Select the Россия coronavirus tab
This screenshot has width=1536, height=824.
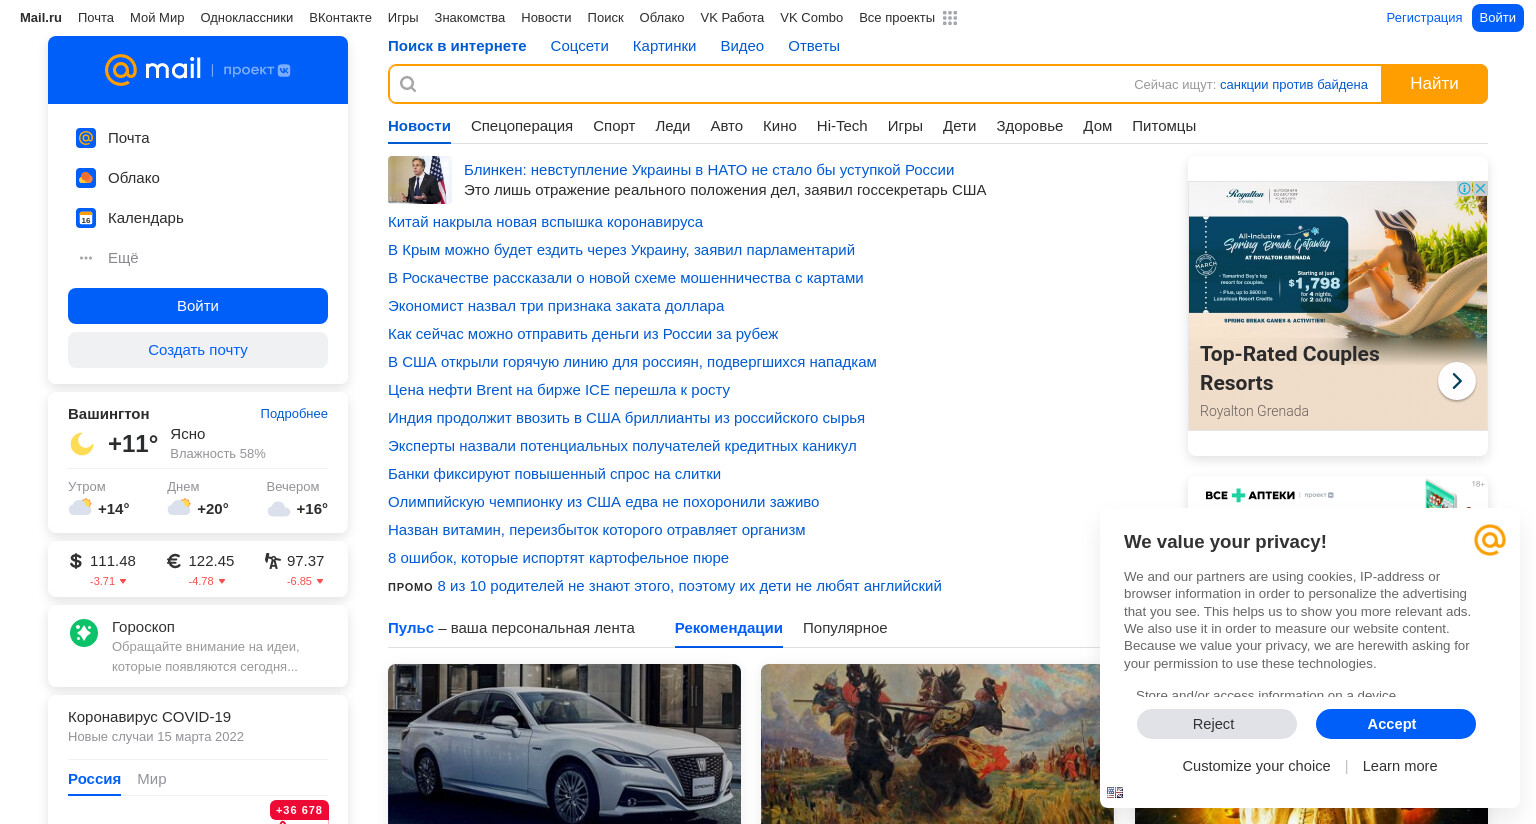(x=94, y=779)
